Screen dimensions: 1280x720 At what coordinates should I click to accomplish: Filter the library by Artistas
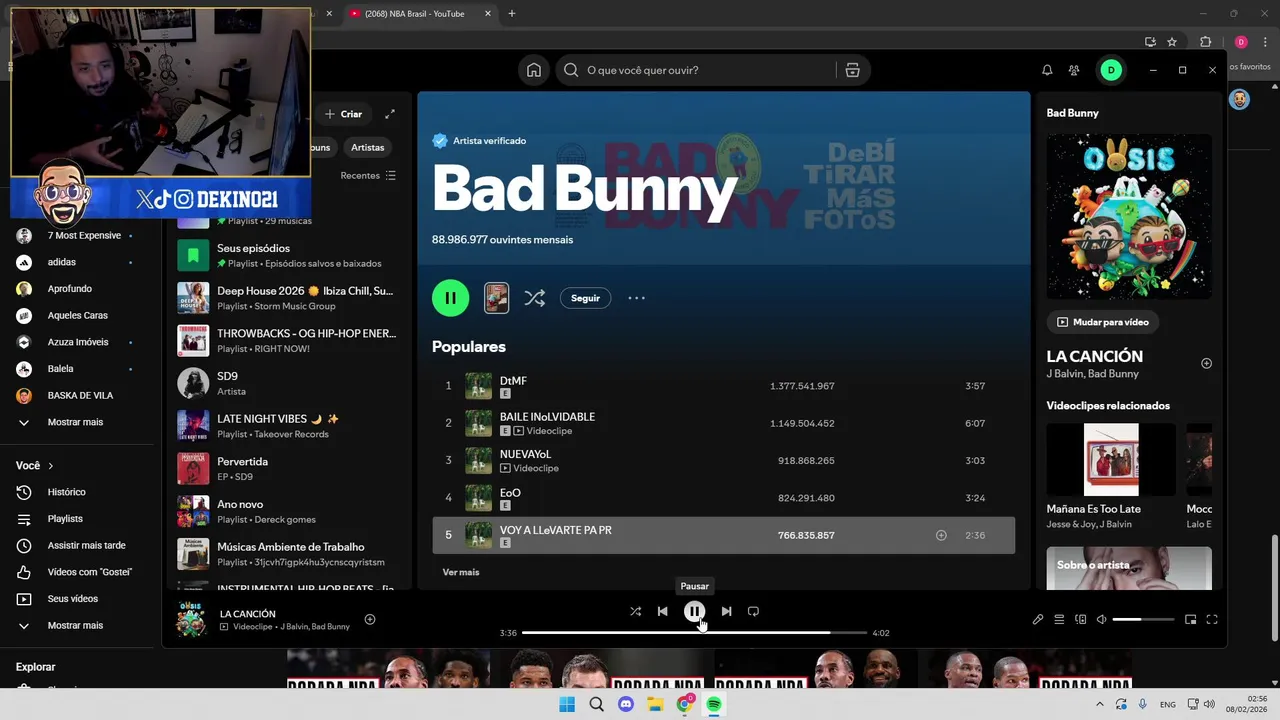pyautogui.click(x=367, y=147)
